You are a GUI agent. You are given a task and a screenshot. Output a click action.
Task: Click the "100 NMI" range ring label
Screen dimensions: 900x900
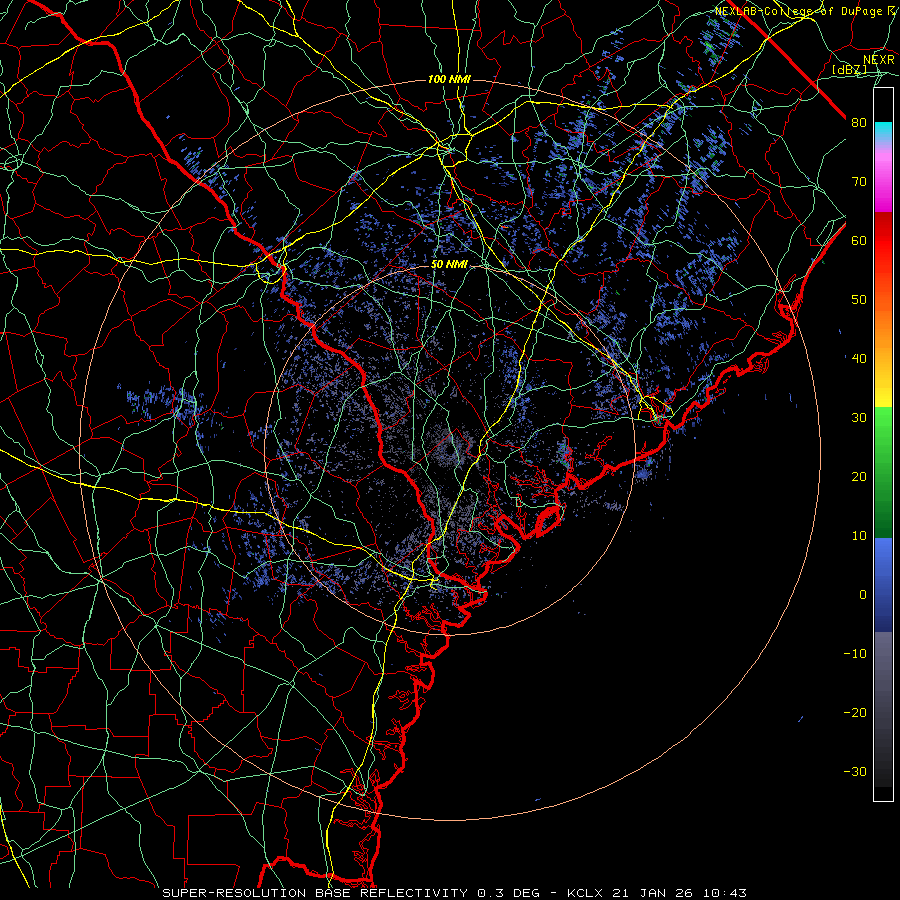click(x=449, y=79)
